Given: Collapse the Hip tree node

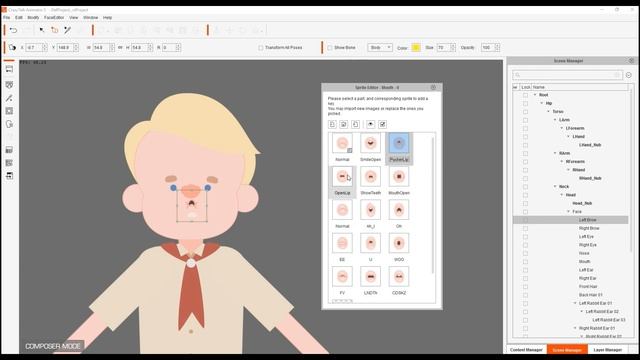Looking at the screenshot, I should click(542, 103).
